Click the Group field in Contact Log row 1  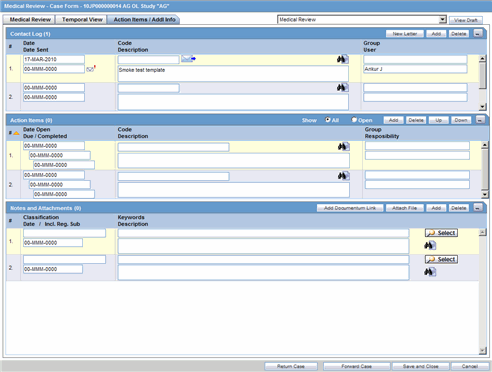(x=415, y=59)
